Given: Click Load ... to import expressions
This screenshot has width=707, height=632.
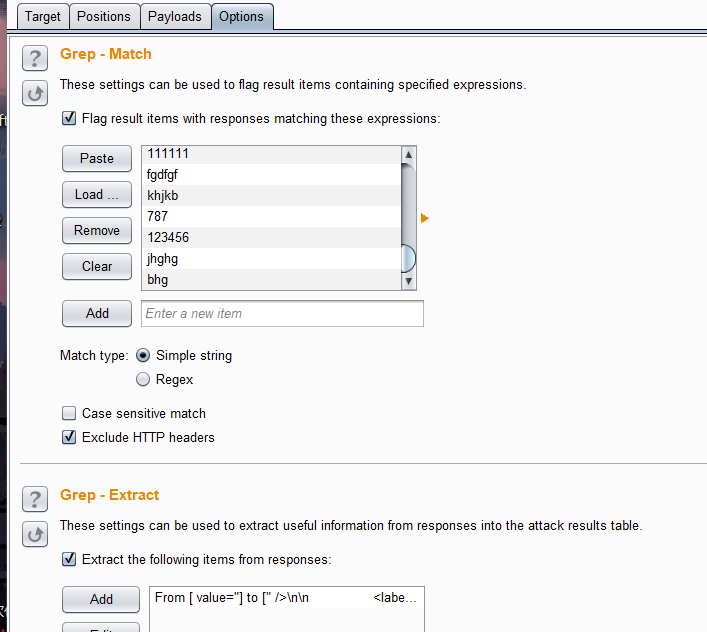Looking at the screenshot, I should (97, 194).
